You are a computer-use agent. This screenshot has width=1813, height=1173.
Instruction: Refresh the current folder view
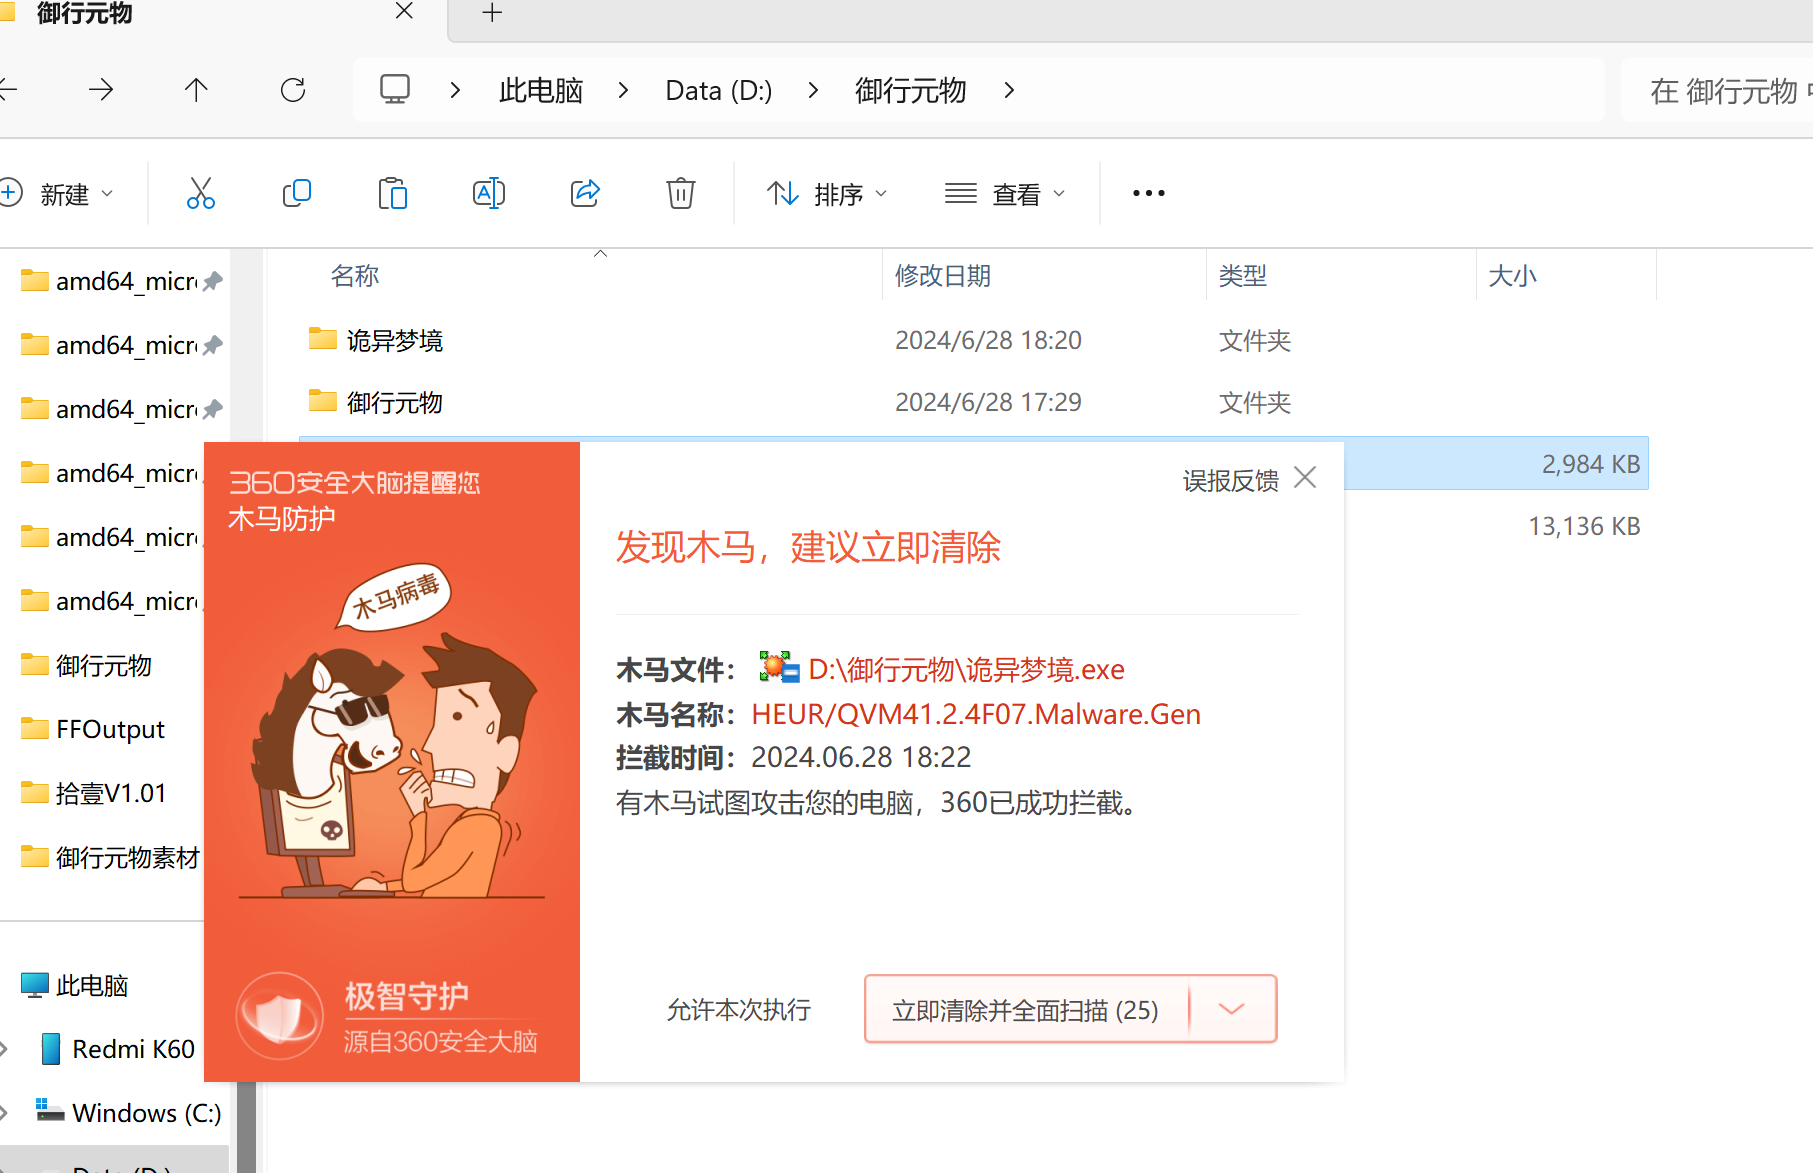click(293, 90)
